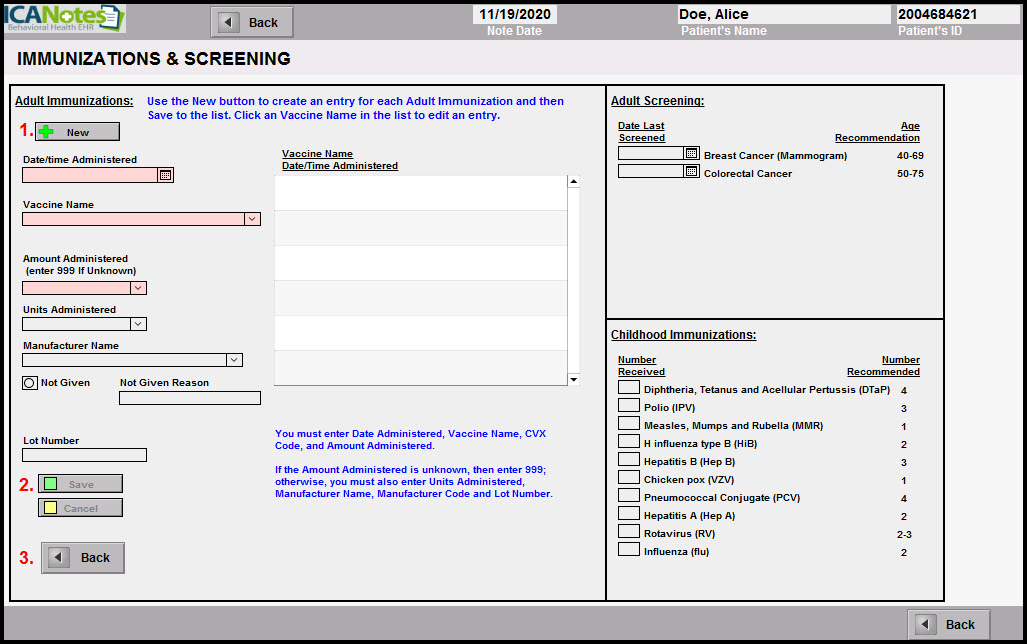Open calendar for Colorectal Cancer screening date
The image size is (1027, 644).
(691, 172)
